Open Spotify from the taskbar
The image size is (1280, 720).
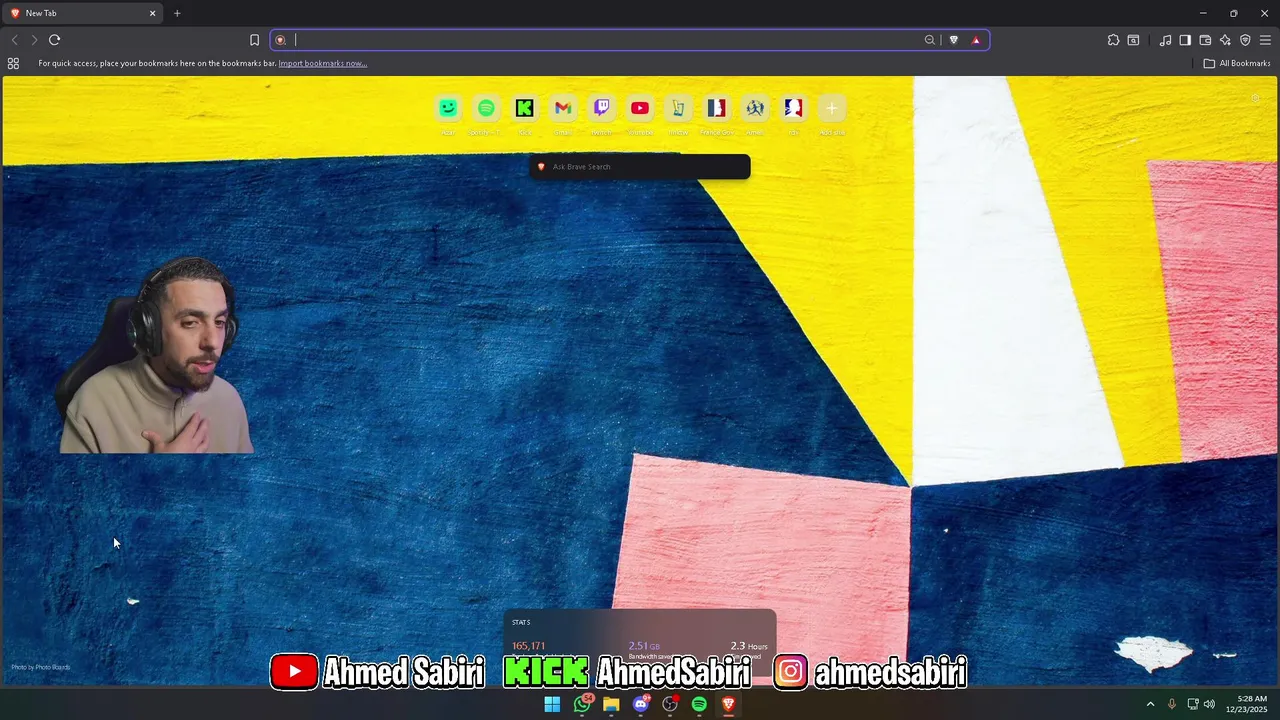(x=699, y=704)
